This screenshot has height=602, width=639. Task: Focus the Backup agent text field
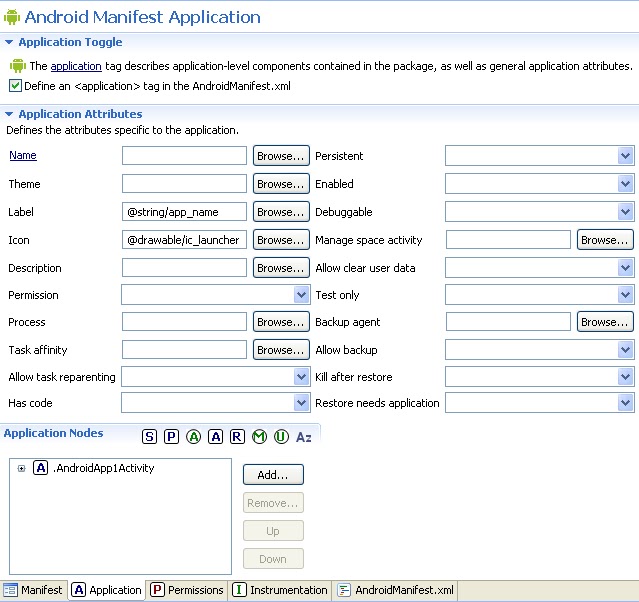pyautogui.click(x=508, y=322)
